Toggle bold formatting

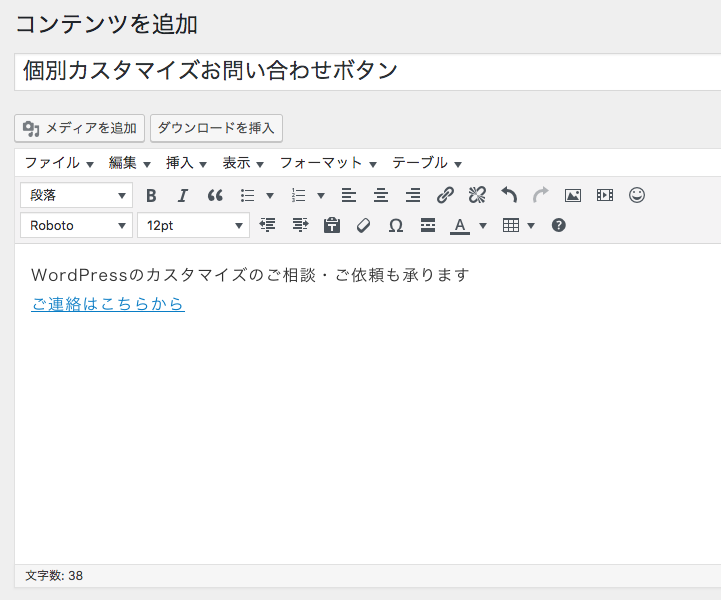coord(151,195)
